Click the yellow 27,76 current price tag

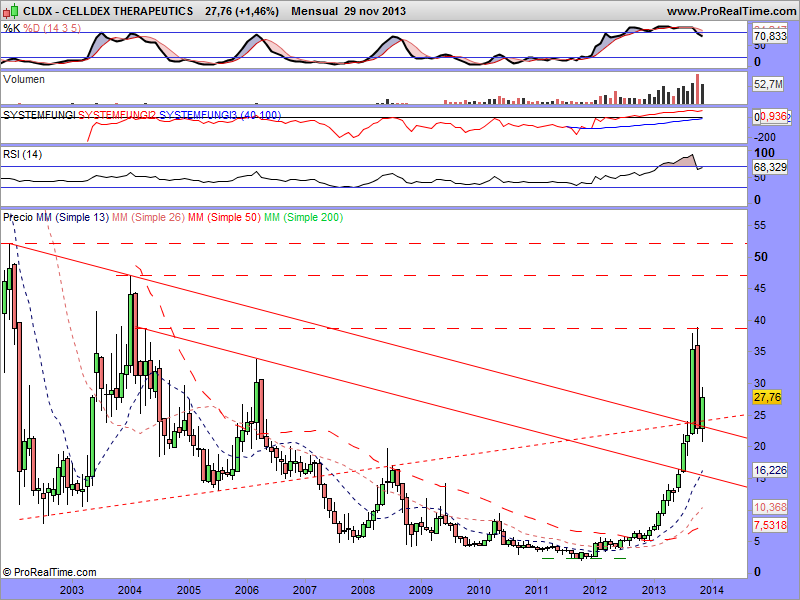(x=767, y=397)
